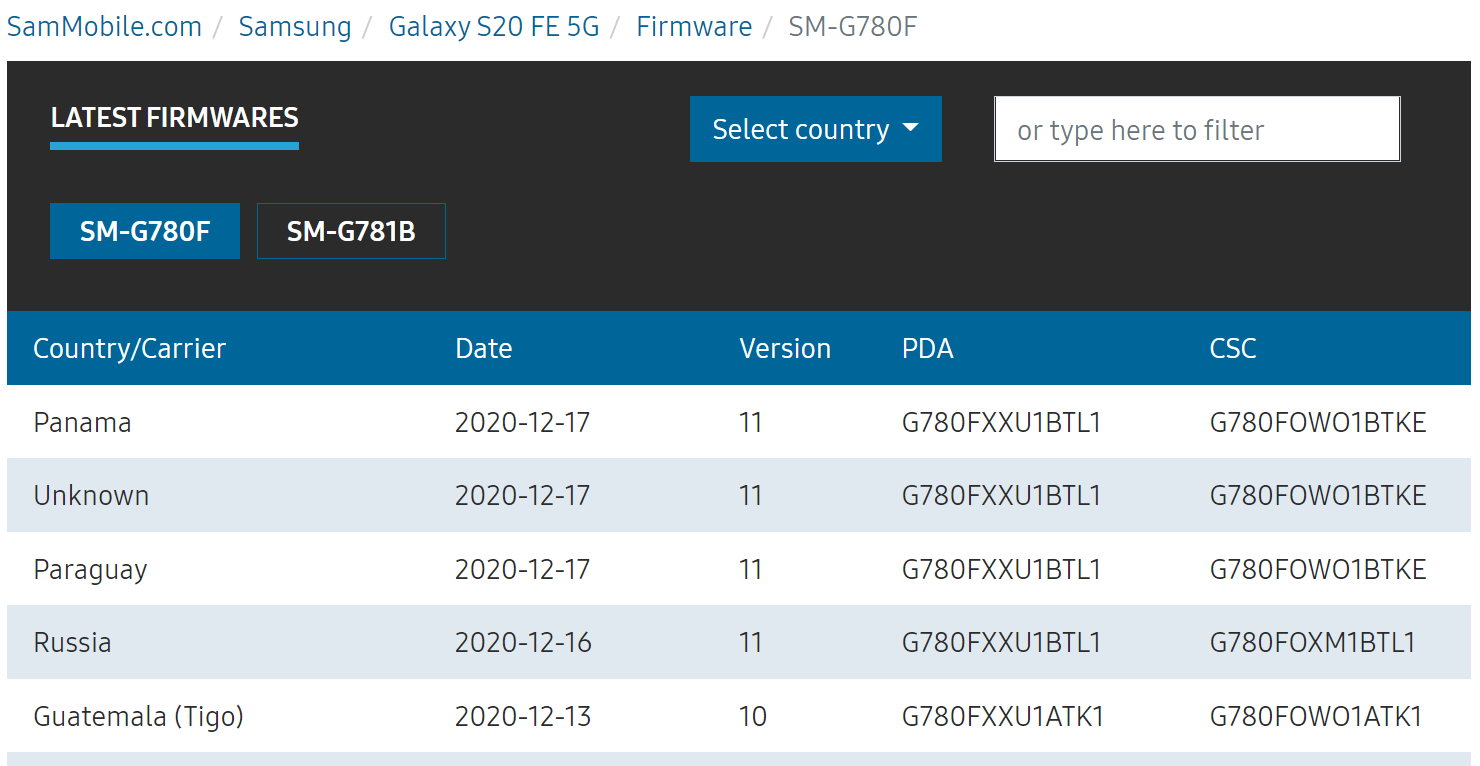The image size is (1480, 766).
Task: Click Guatemala's version number 10
Action: click(753, 716)
